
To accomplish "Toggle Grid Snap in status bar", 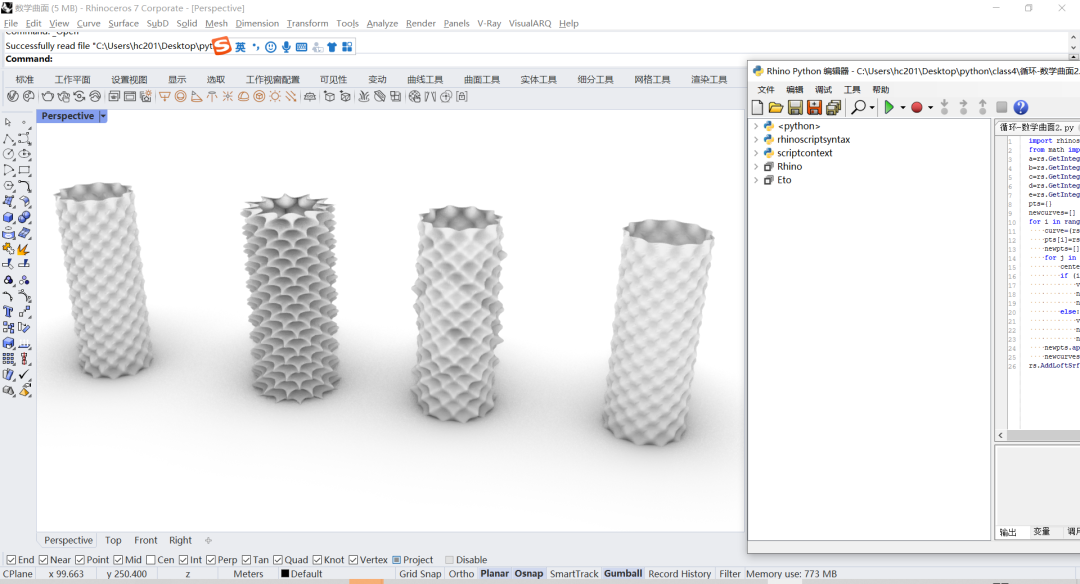I will [x=419, y=574].
